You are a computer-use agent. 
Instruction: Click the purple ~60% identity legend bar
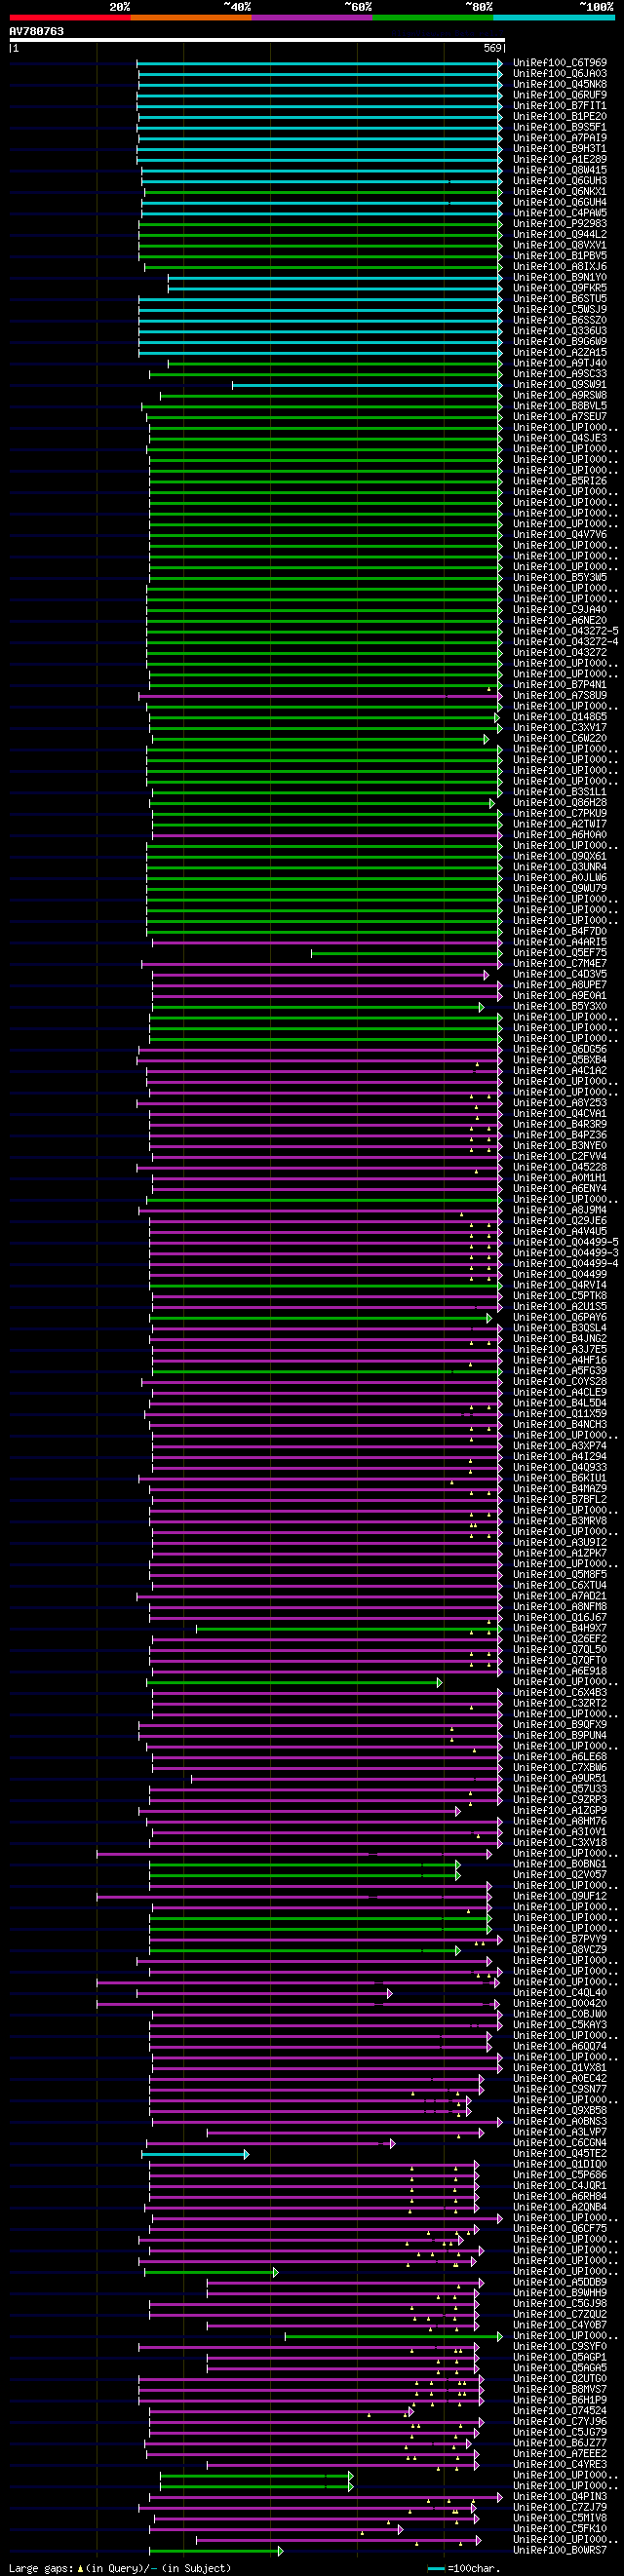pyautogui.click(x=312, y=17)
